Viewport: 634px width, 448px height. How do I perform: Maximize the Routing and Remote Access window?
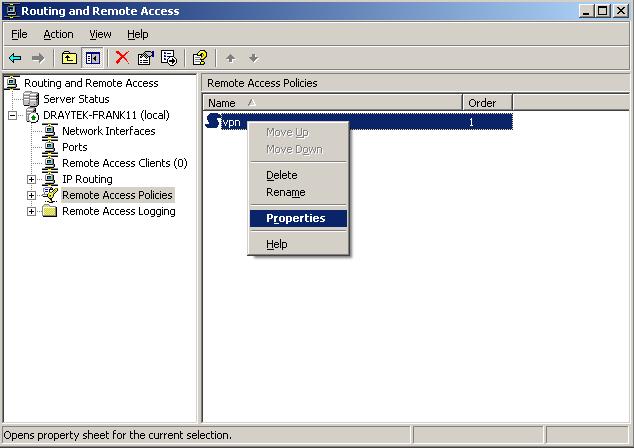point(602,11)
